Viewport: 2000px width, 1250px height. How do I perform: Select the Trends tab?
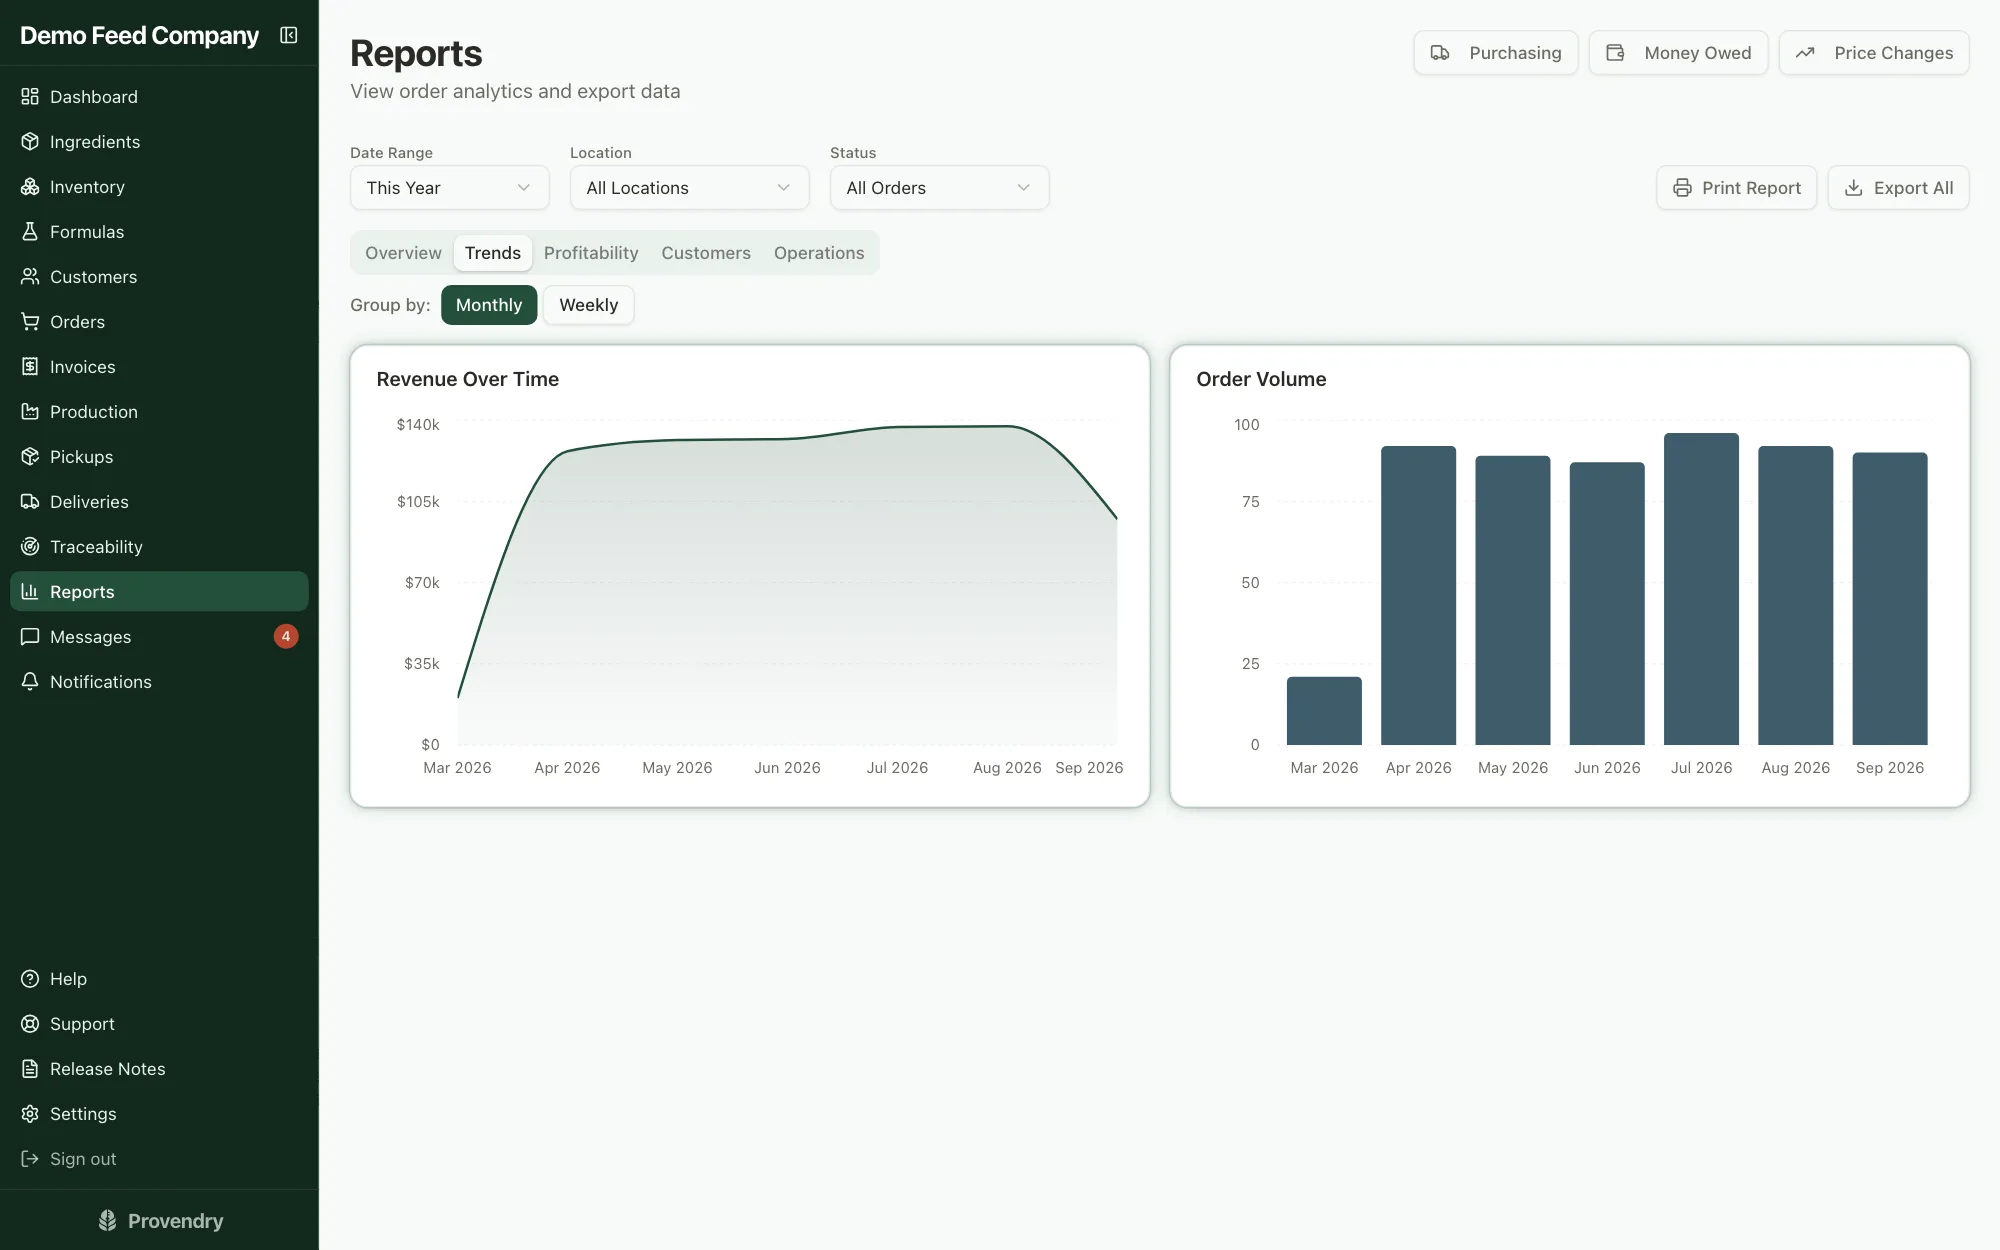point(493,253)
